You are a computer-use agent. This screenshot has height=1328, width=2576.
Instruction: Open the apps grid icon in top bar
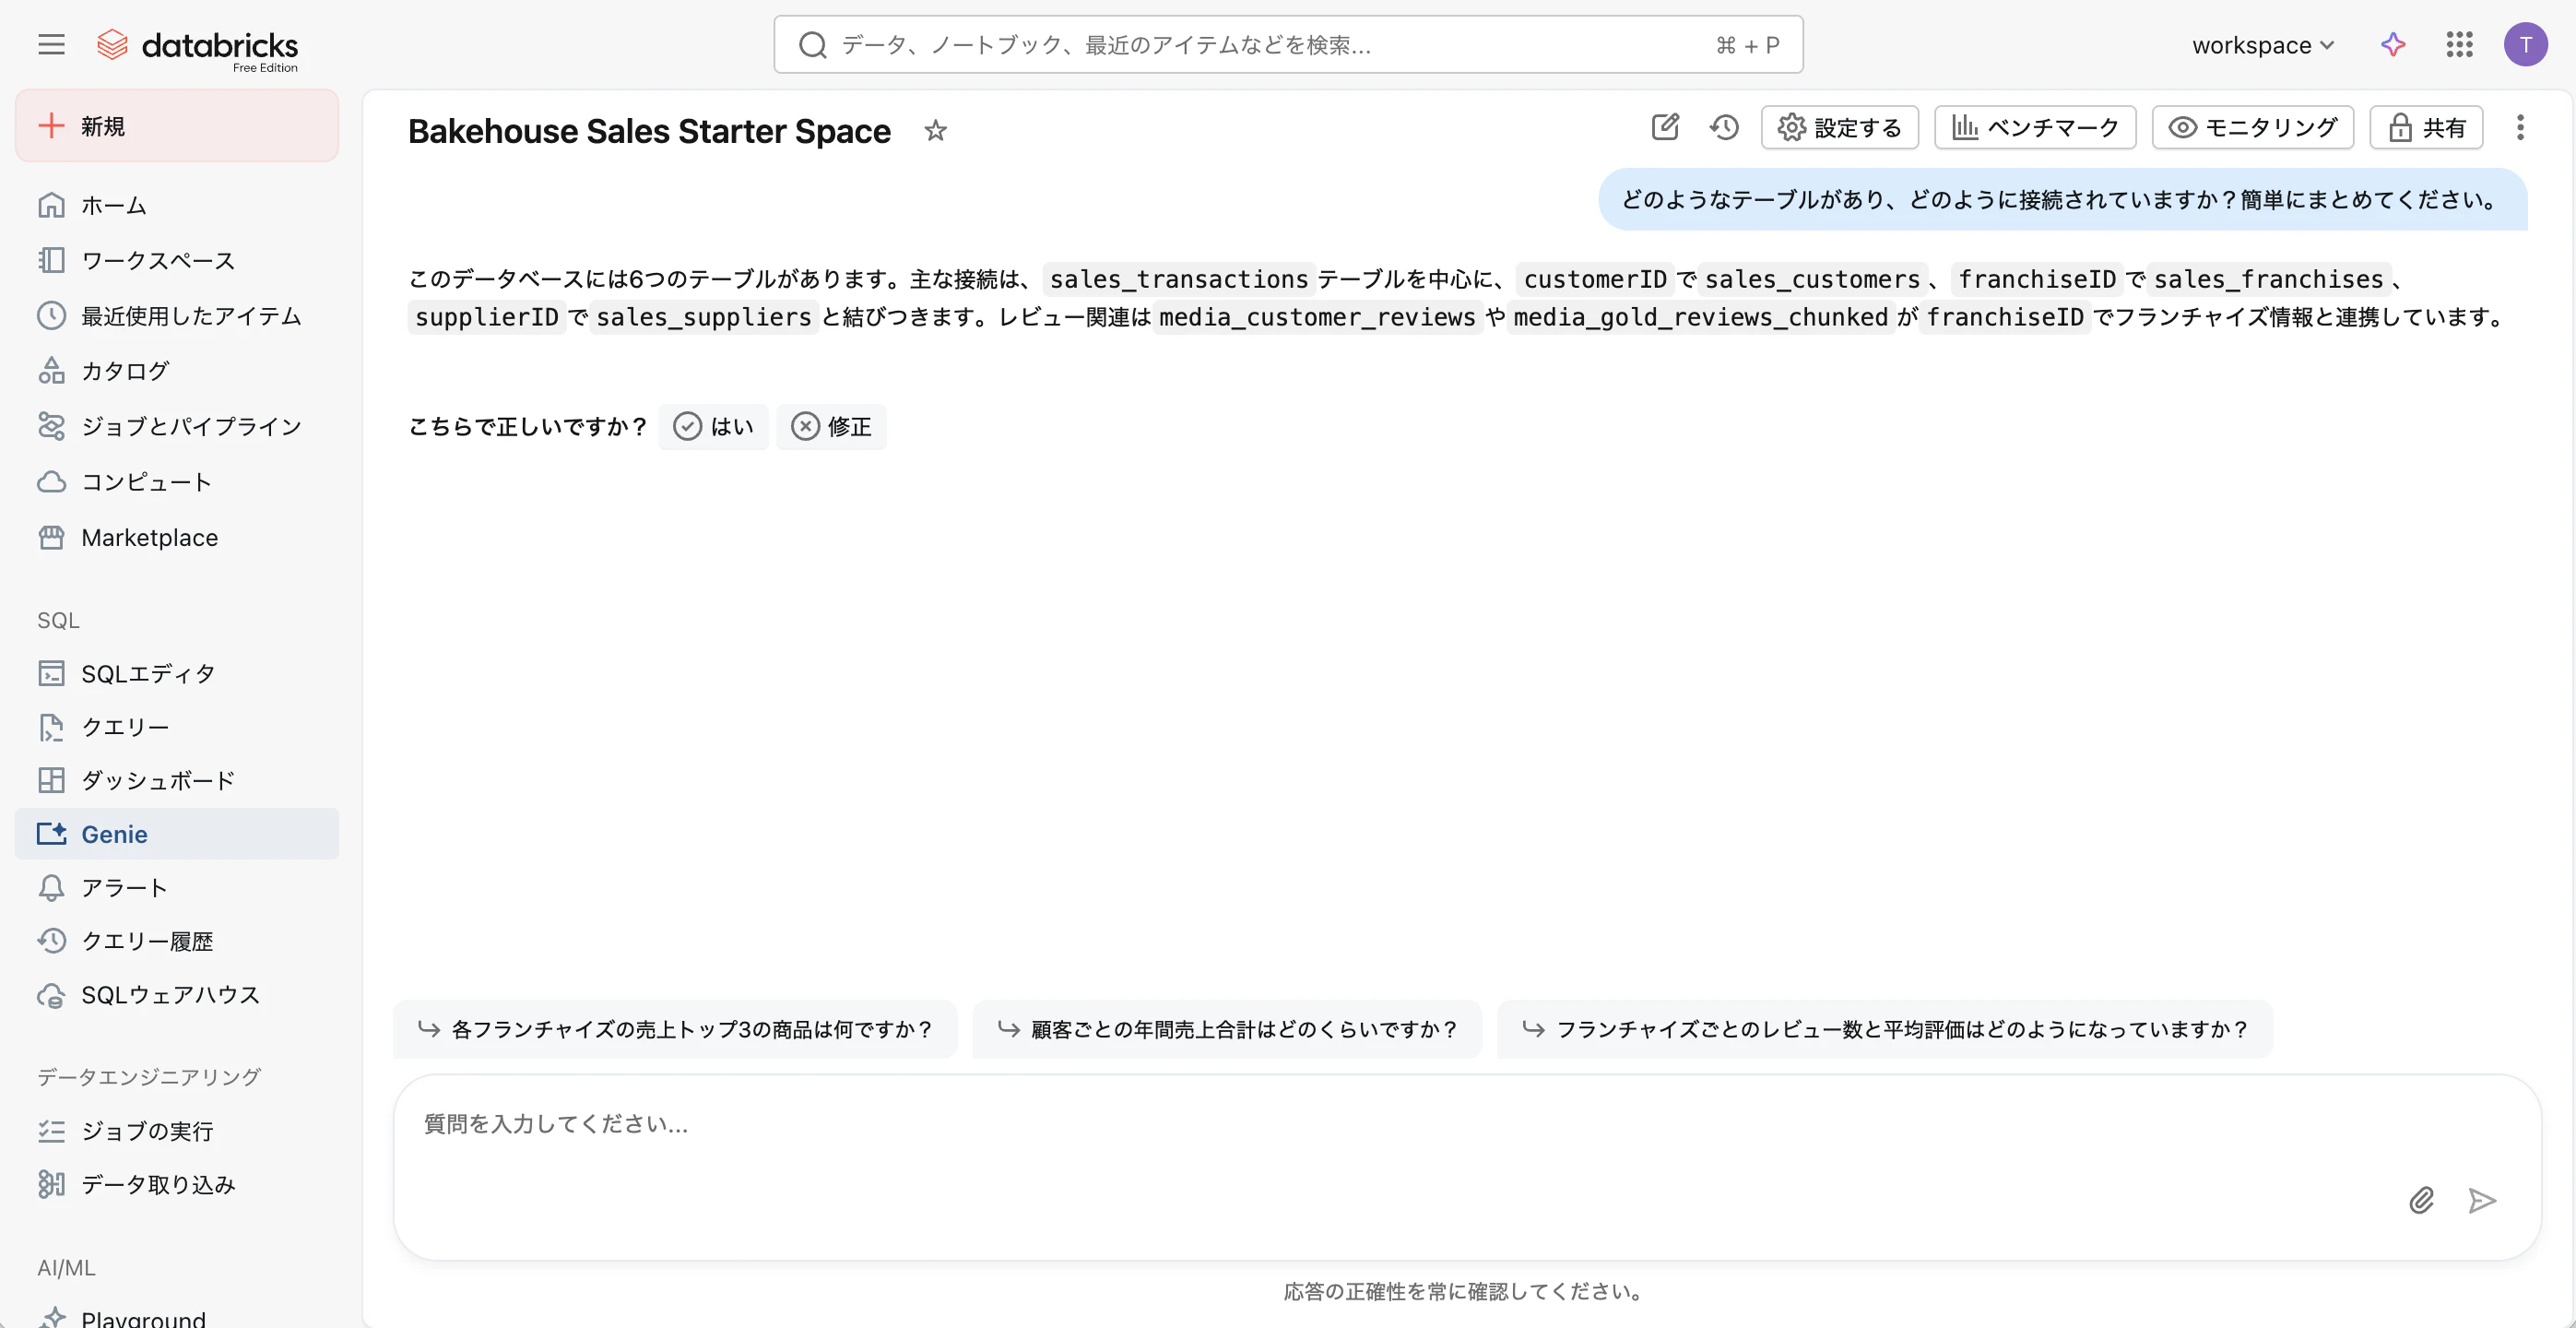coord(2460,44)
